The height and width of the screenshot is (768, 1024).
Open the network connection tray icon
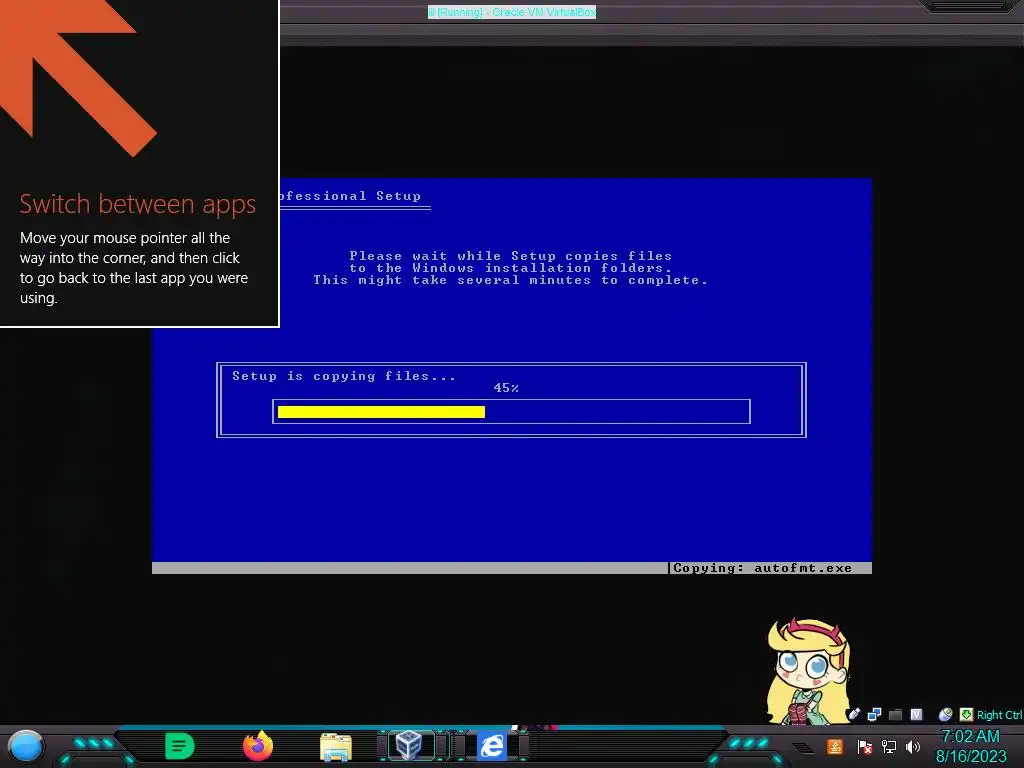889,746
